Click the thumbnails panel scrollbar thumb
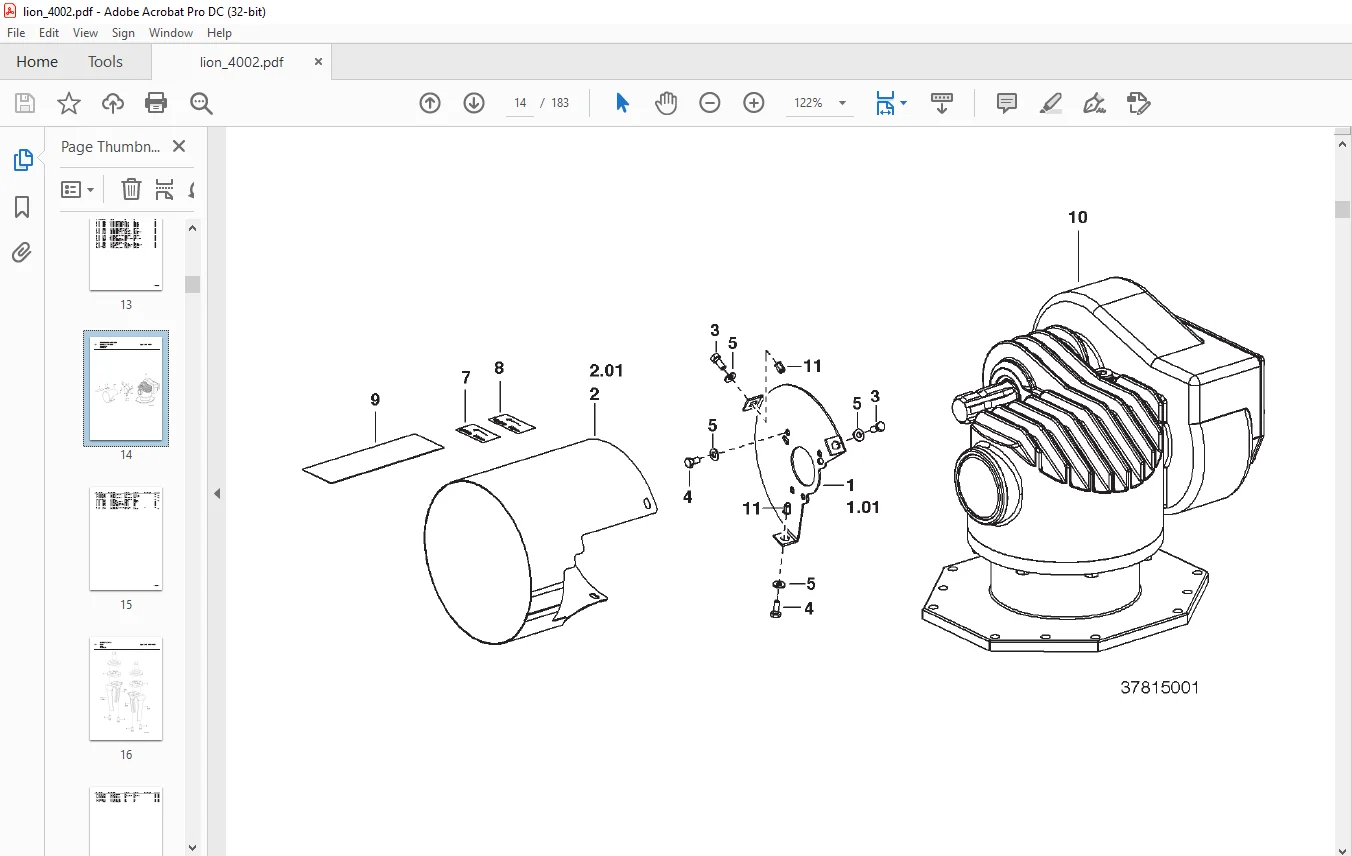The image size is (1352, 856). pos(193,284)
